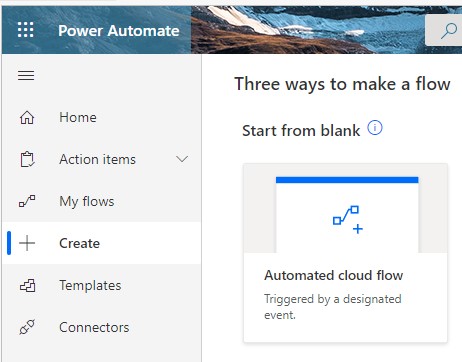
Task: Click the Templates icon
Action: (x=27, y=285)
